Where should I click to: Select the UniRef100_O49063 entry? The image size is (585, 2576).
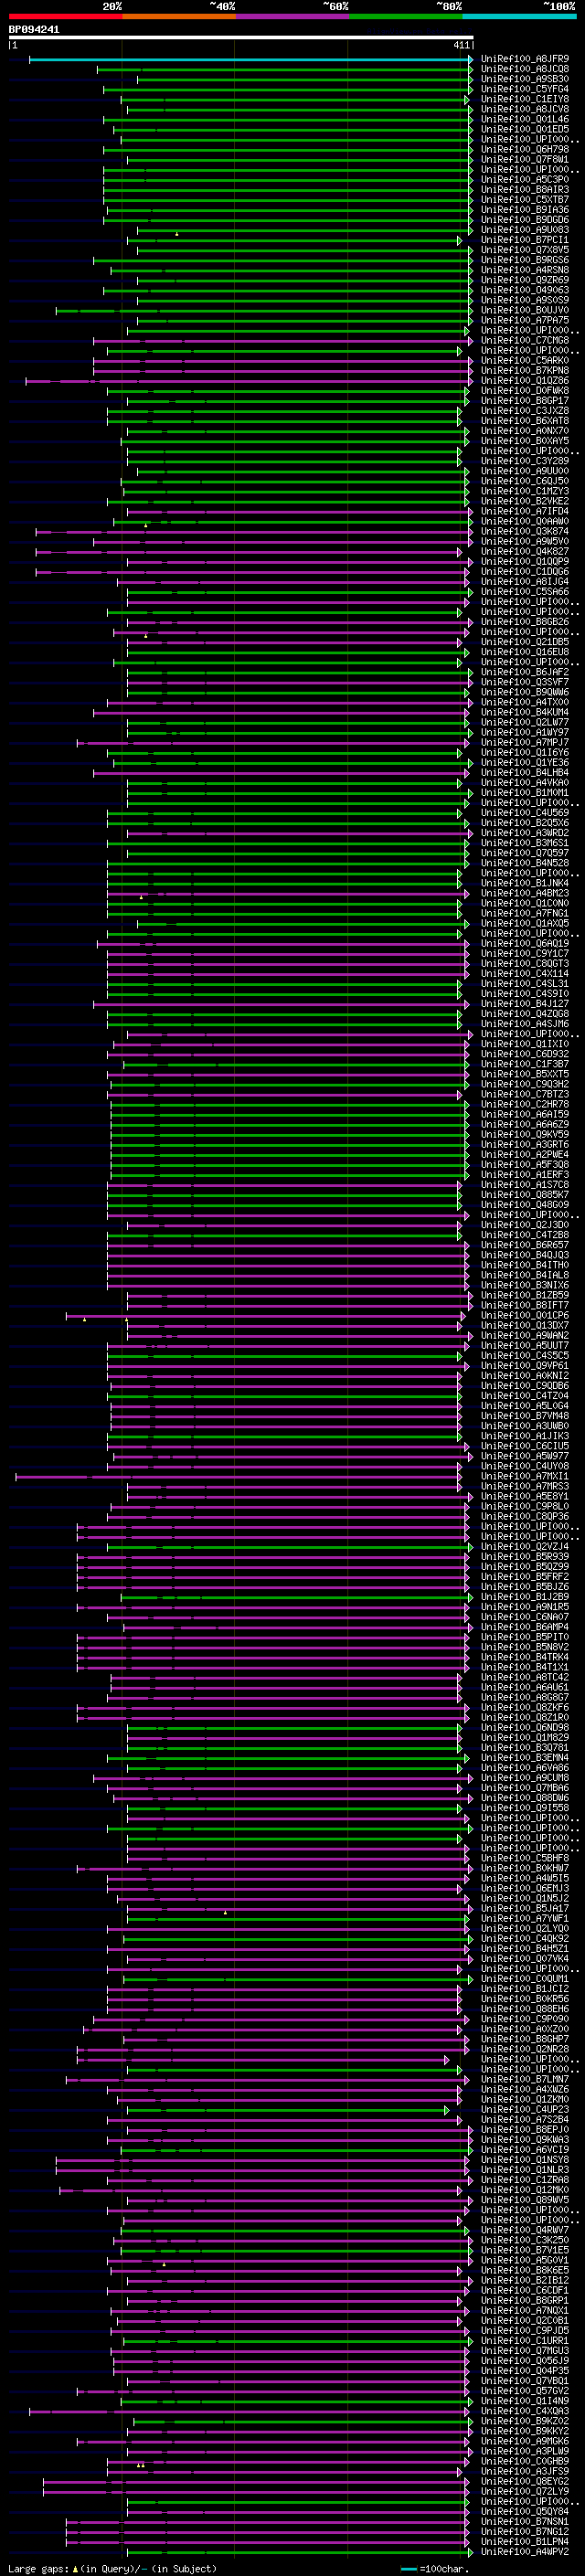pyautogui.click(x=525, y=290)
